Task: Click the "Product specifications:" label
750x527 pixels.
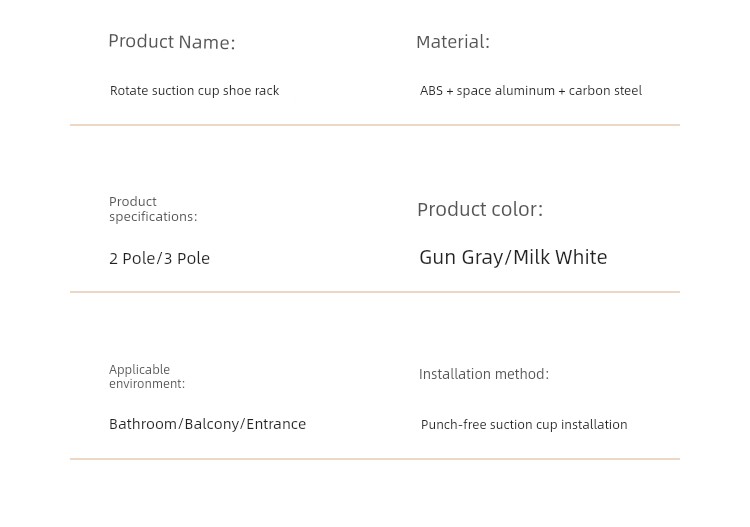Action: click(x=152, y=209)
